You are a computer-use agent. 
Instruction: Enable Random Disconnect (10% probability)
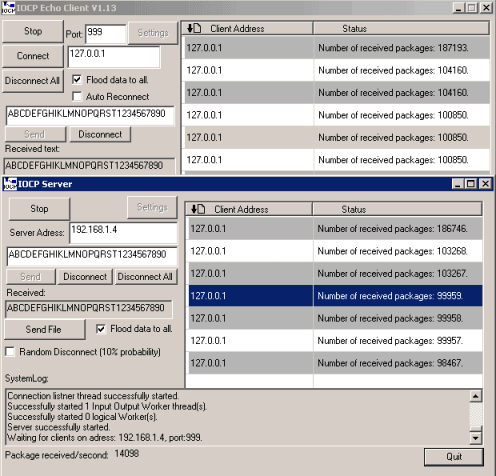click(x=10, y=352)
